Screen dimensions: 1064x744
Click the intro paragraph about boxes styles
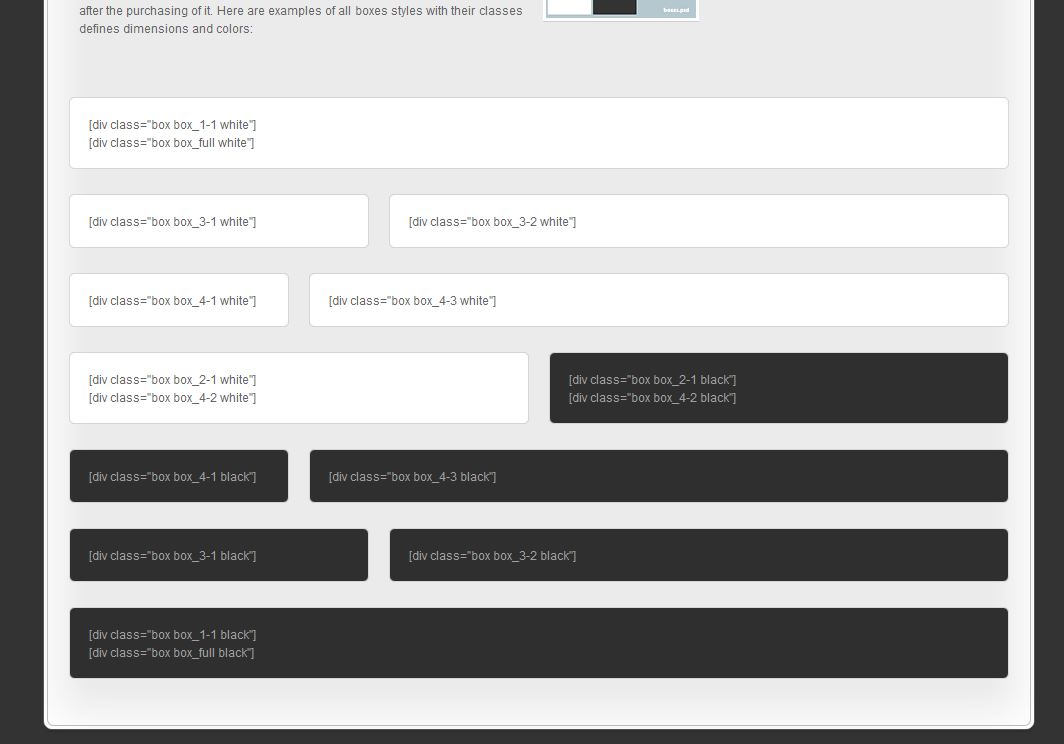click(x=300, y=20)
